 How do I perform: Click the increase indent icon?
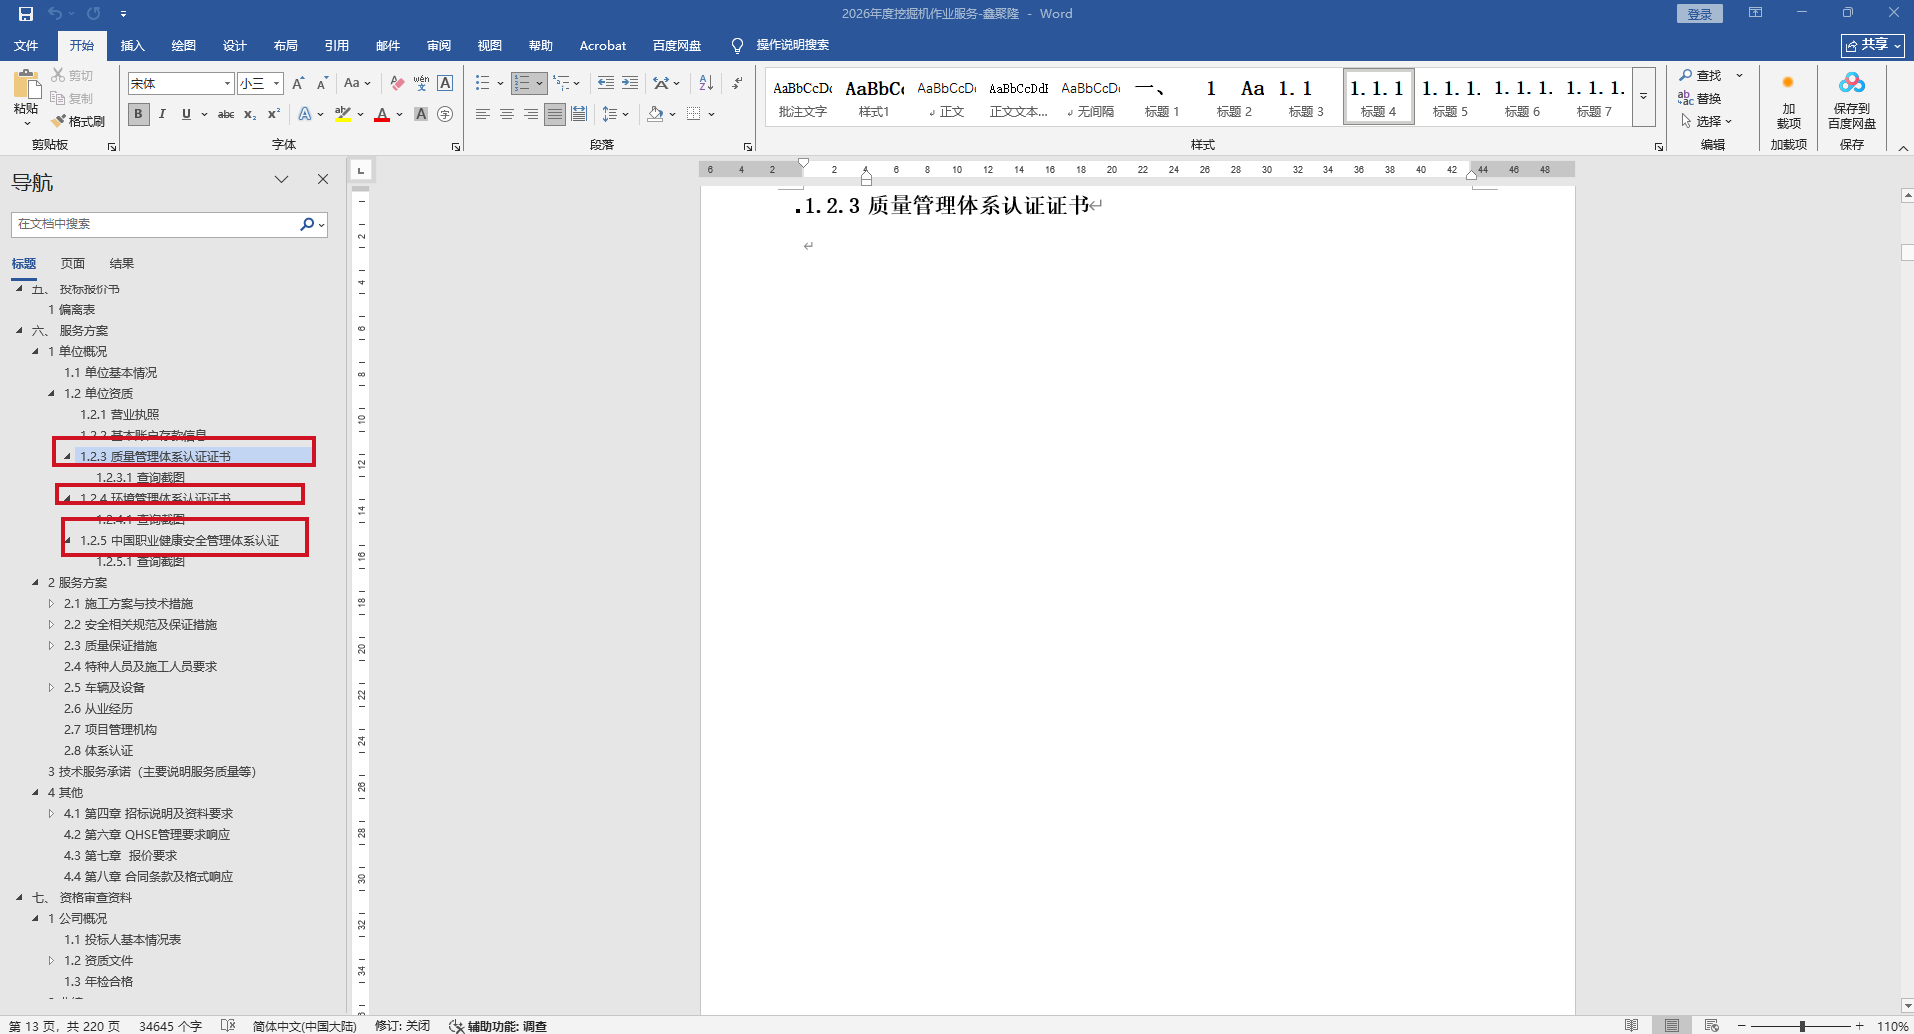click(630, 83)
